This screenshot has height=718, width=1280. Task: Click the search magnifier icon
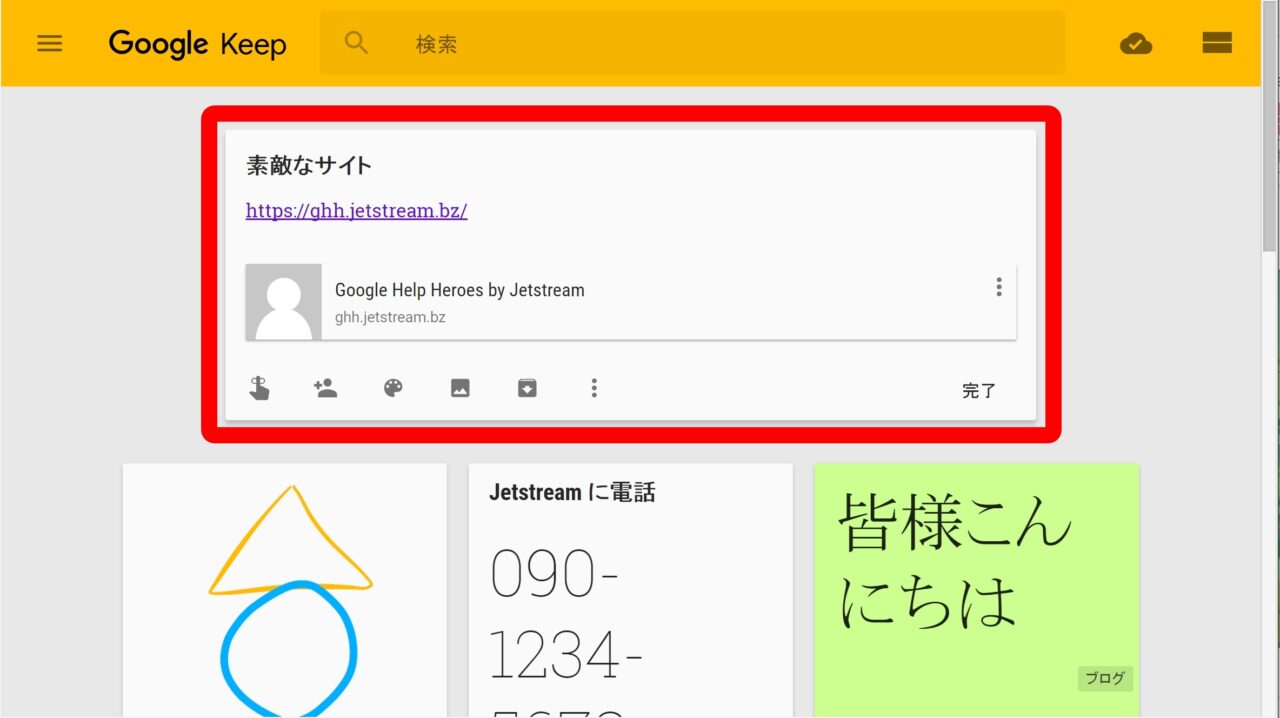[x=356, y=43]
